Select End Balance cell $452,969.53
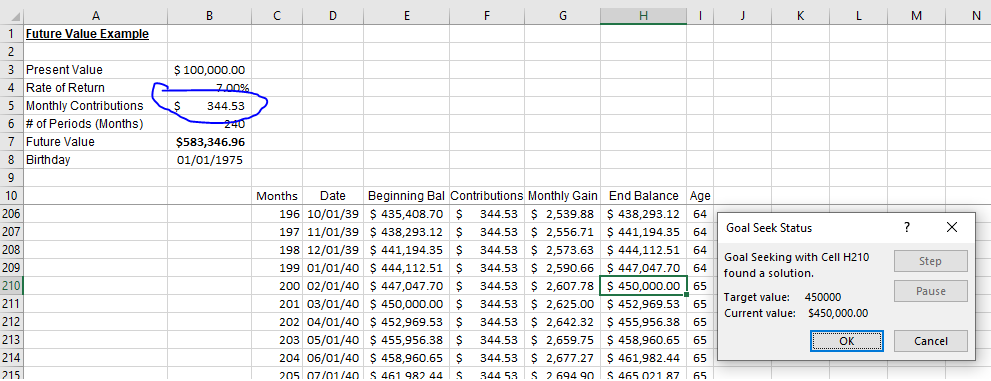 click(643, 304)
